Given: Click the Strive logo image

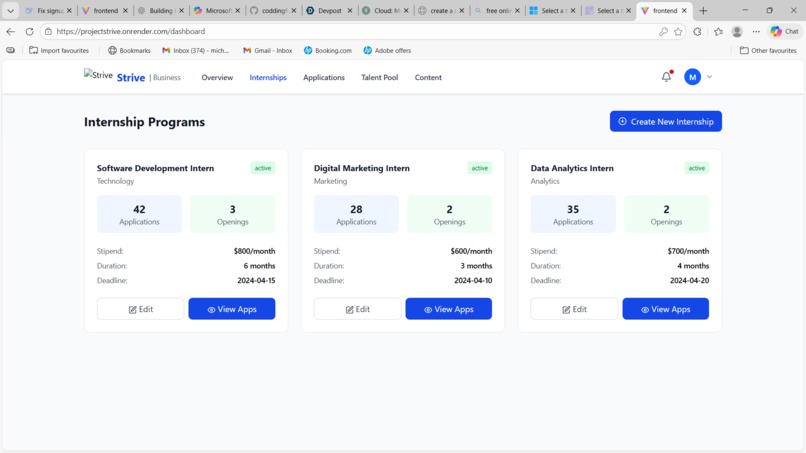Looking at the screenshot, I should pyautogui.click(x=98, y=75).
